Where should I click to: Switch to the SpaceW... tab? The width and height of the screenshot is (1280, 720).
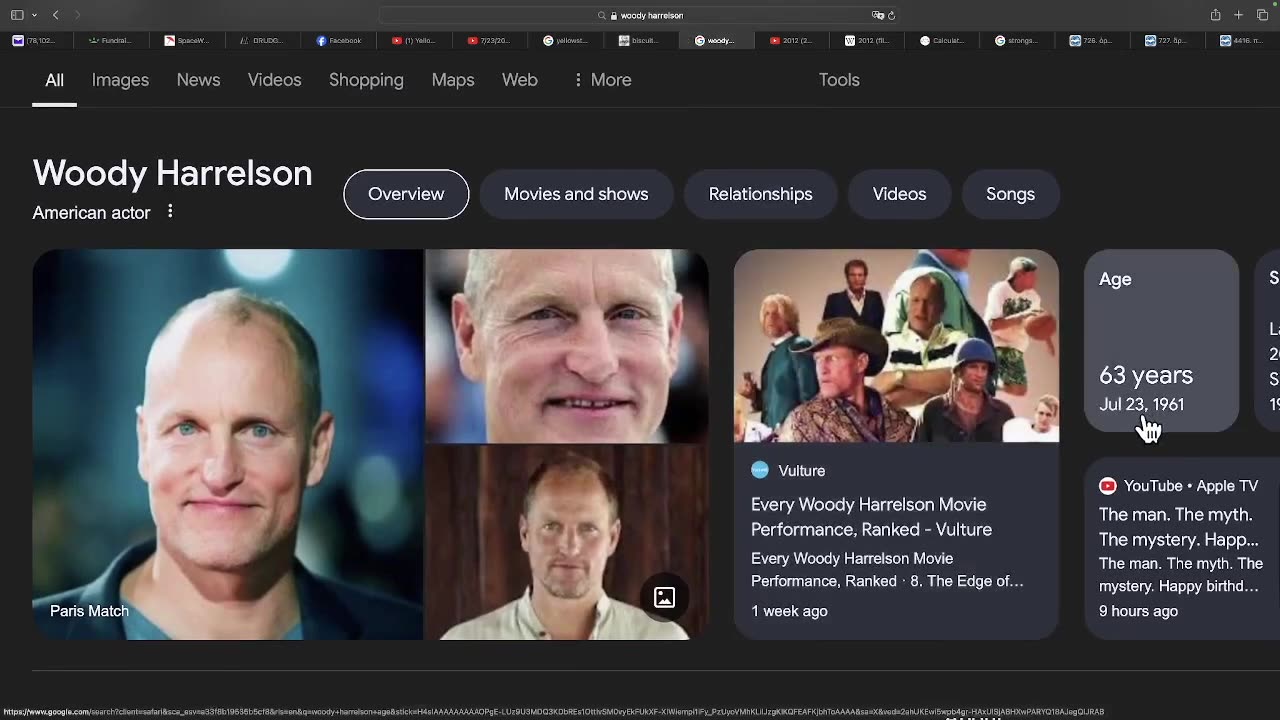pyautogui.click(x=186, y=41)
